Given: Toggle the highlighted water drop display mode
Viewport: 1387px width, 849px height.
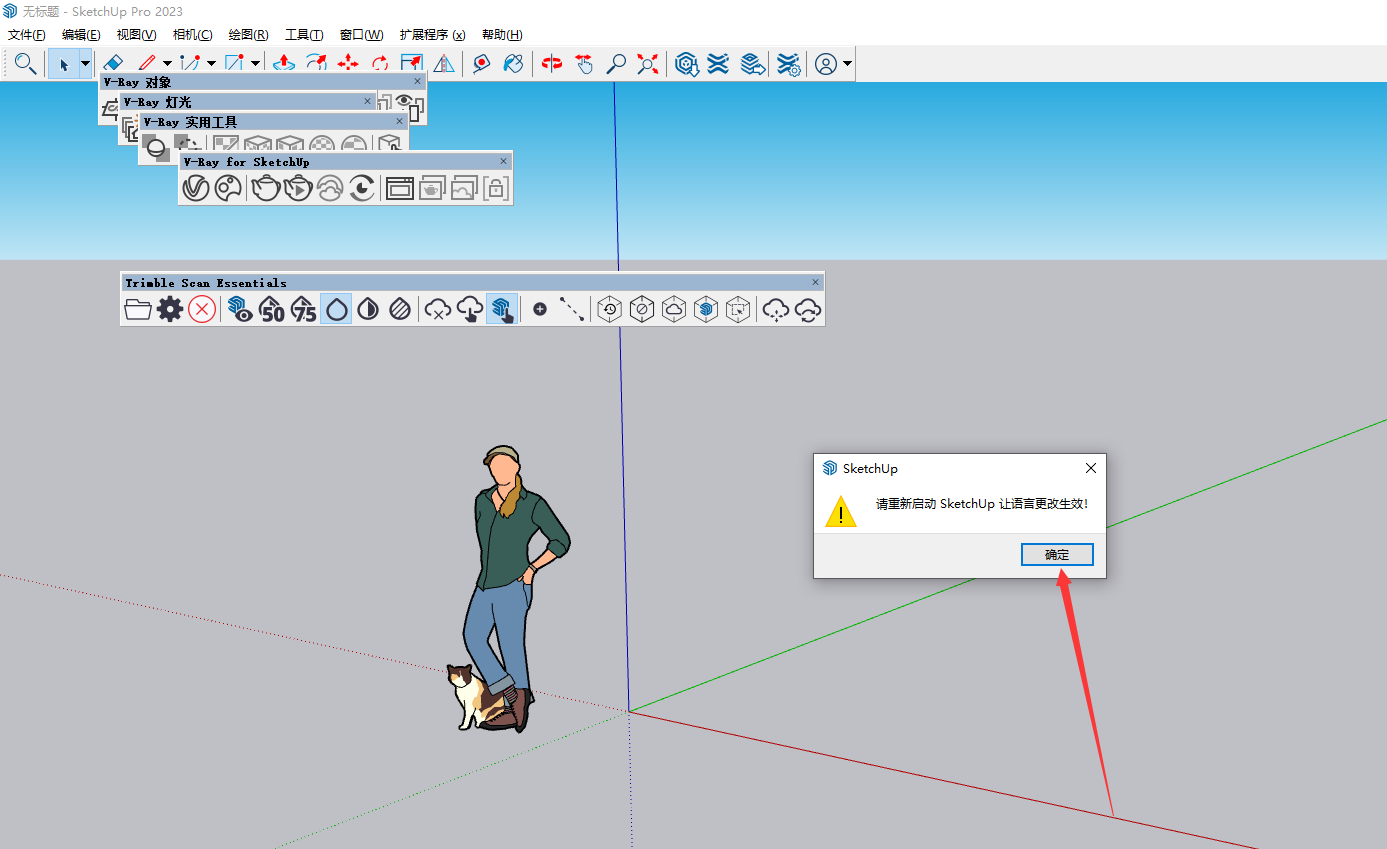Looking at the screenshot, I should [335, 309].
